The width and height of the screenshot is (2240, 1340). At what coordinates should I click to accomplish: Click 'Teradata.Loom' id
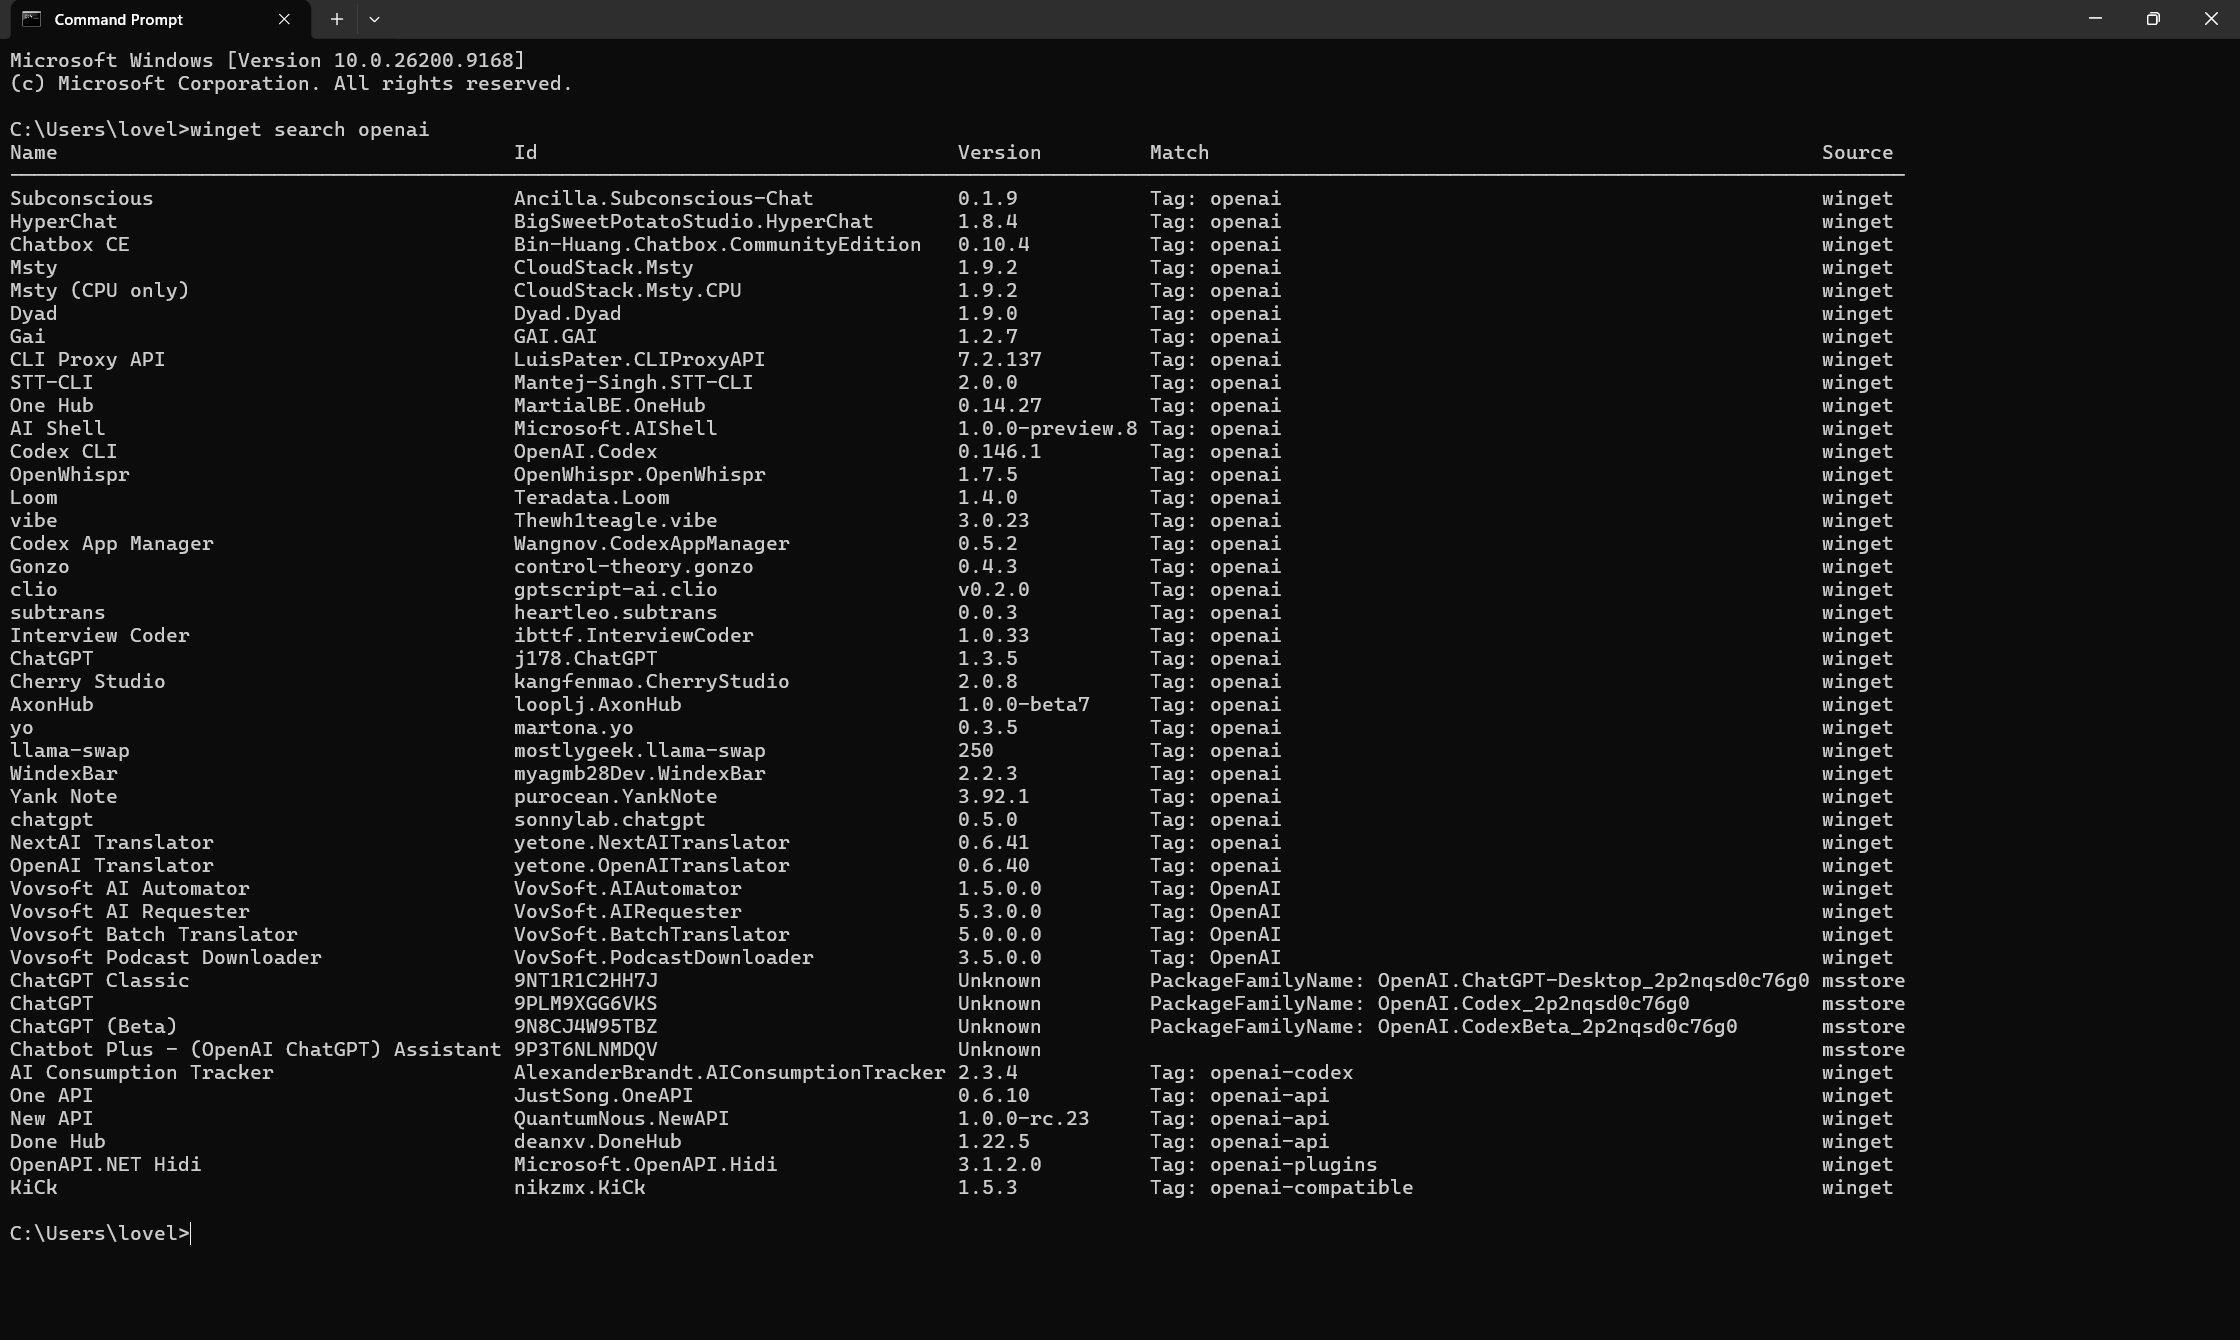tap(592, 497)
